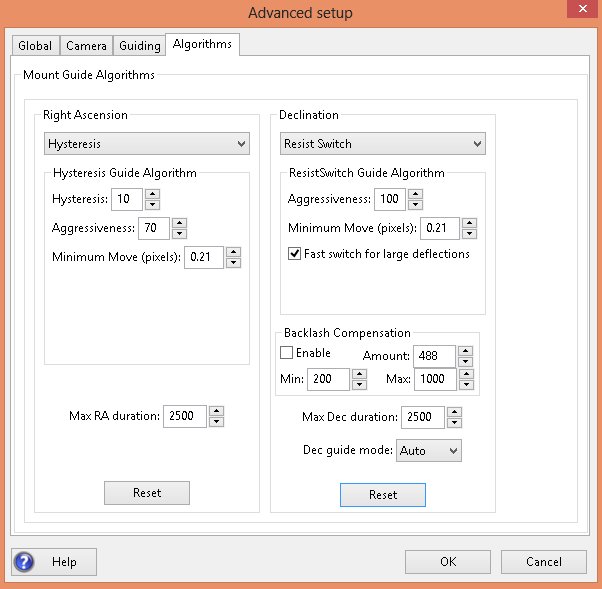Increase RA Aggressiveness with up arrow

tap(179, 223)
